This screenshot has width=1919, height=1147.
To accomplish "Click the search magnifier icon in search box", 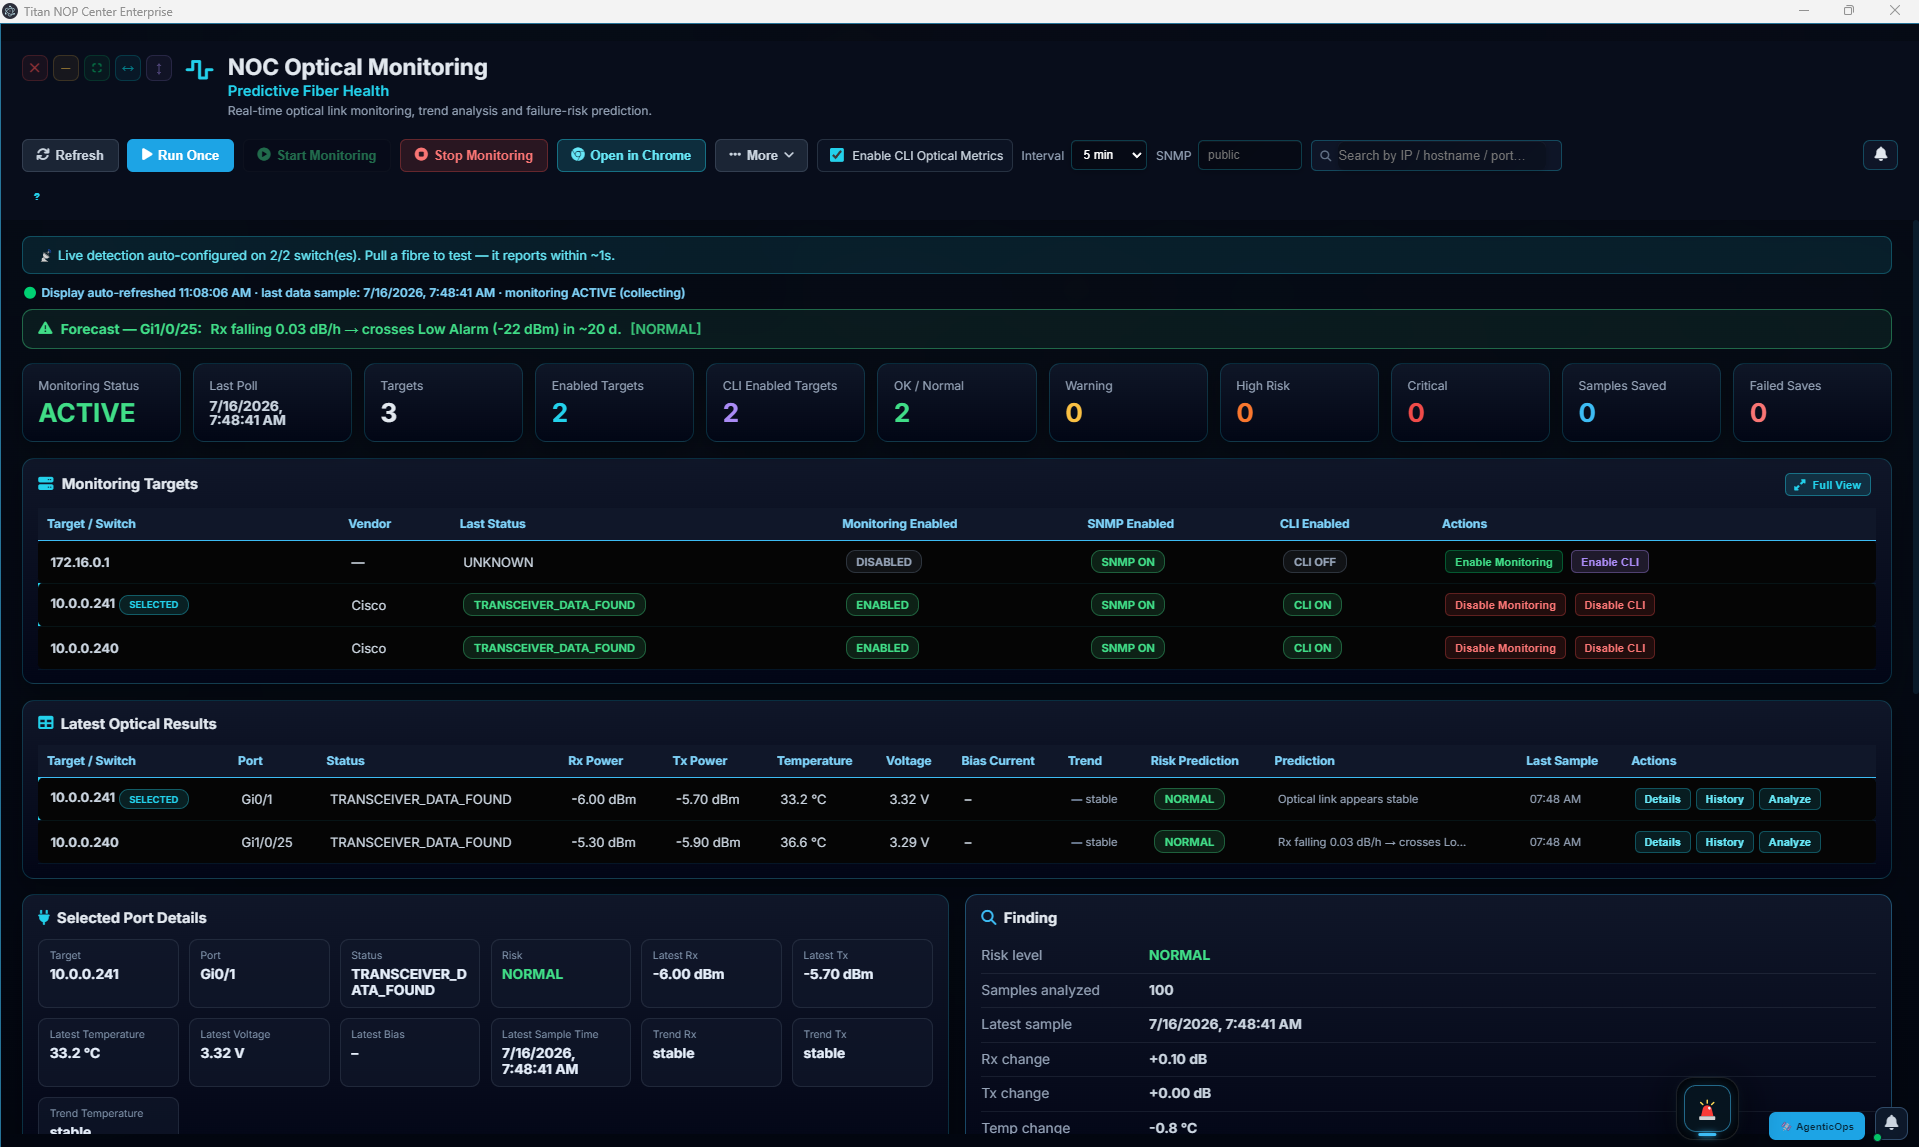I will point(1326,156).
